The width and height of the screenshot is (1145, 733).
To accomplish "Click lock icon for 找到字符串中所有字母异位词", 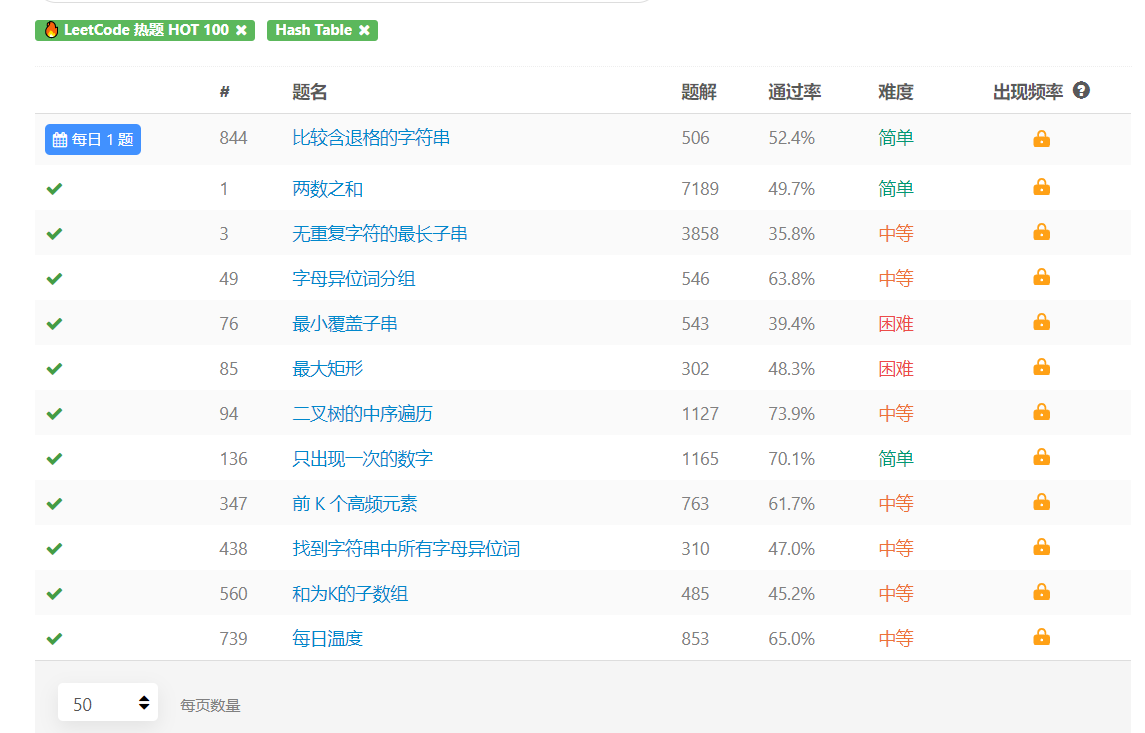I will point(1041,548).
